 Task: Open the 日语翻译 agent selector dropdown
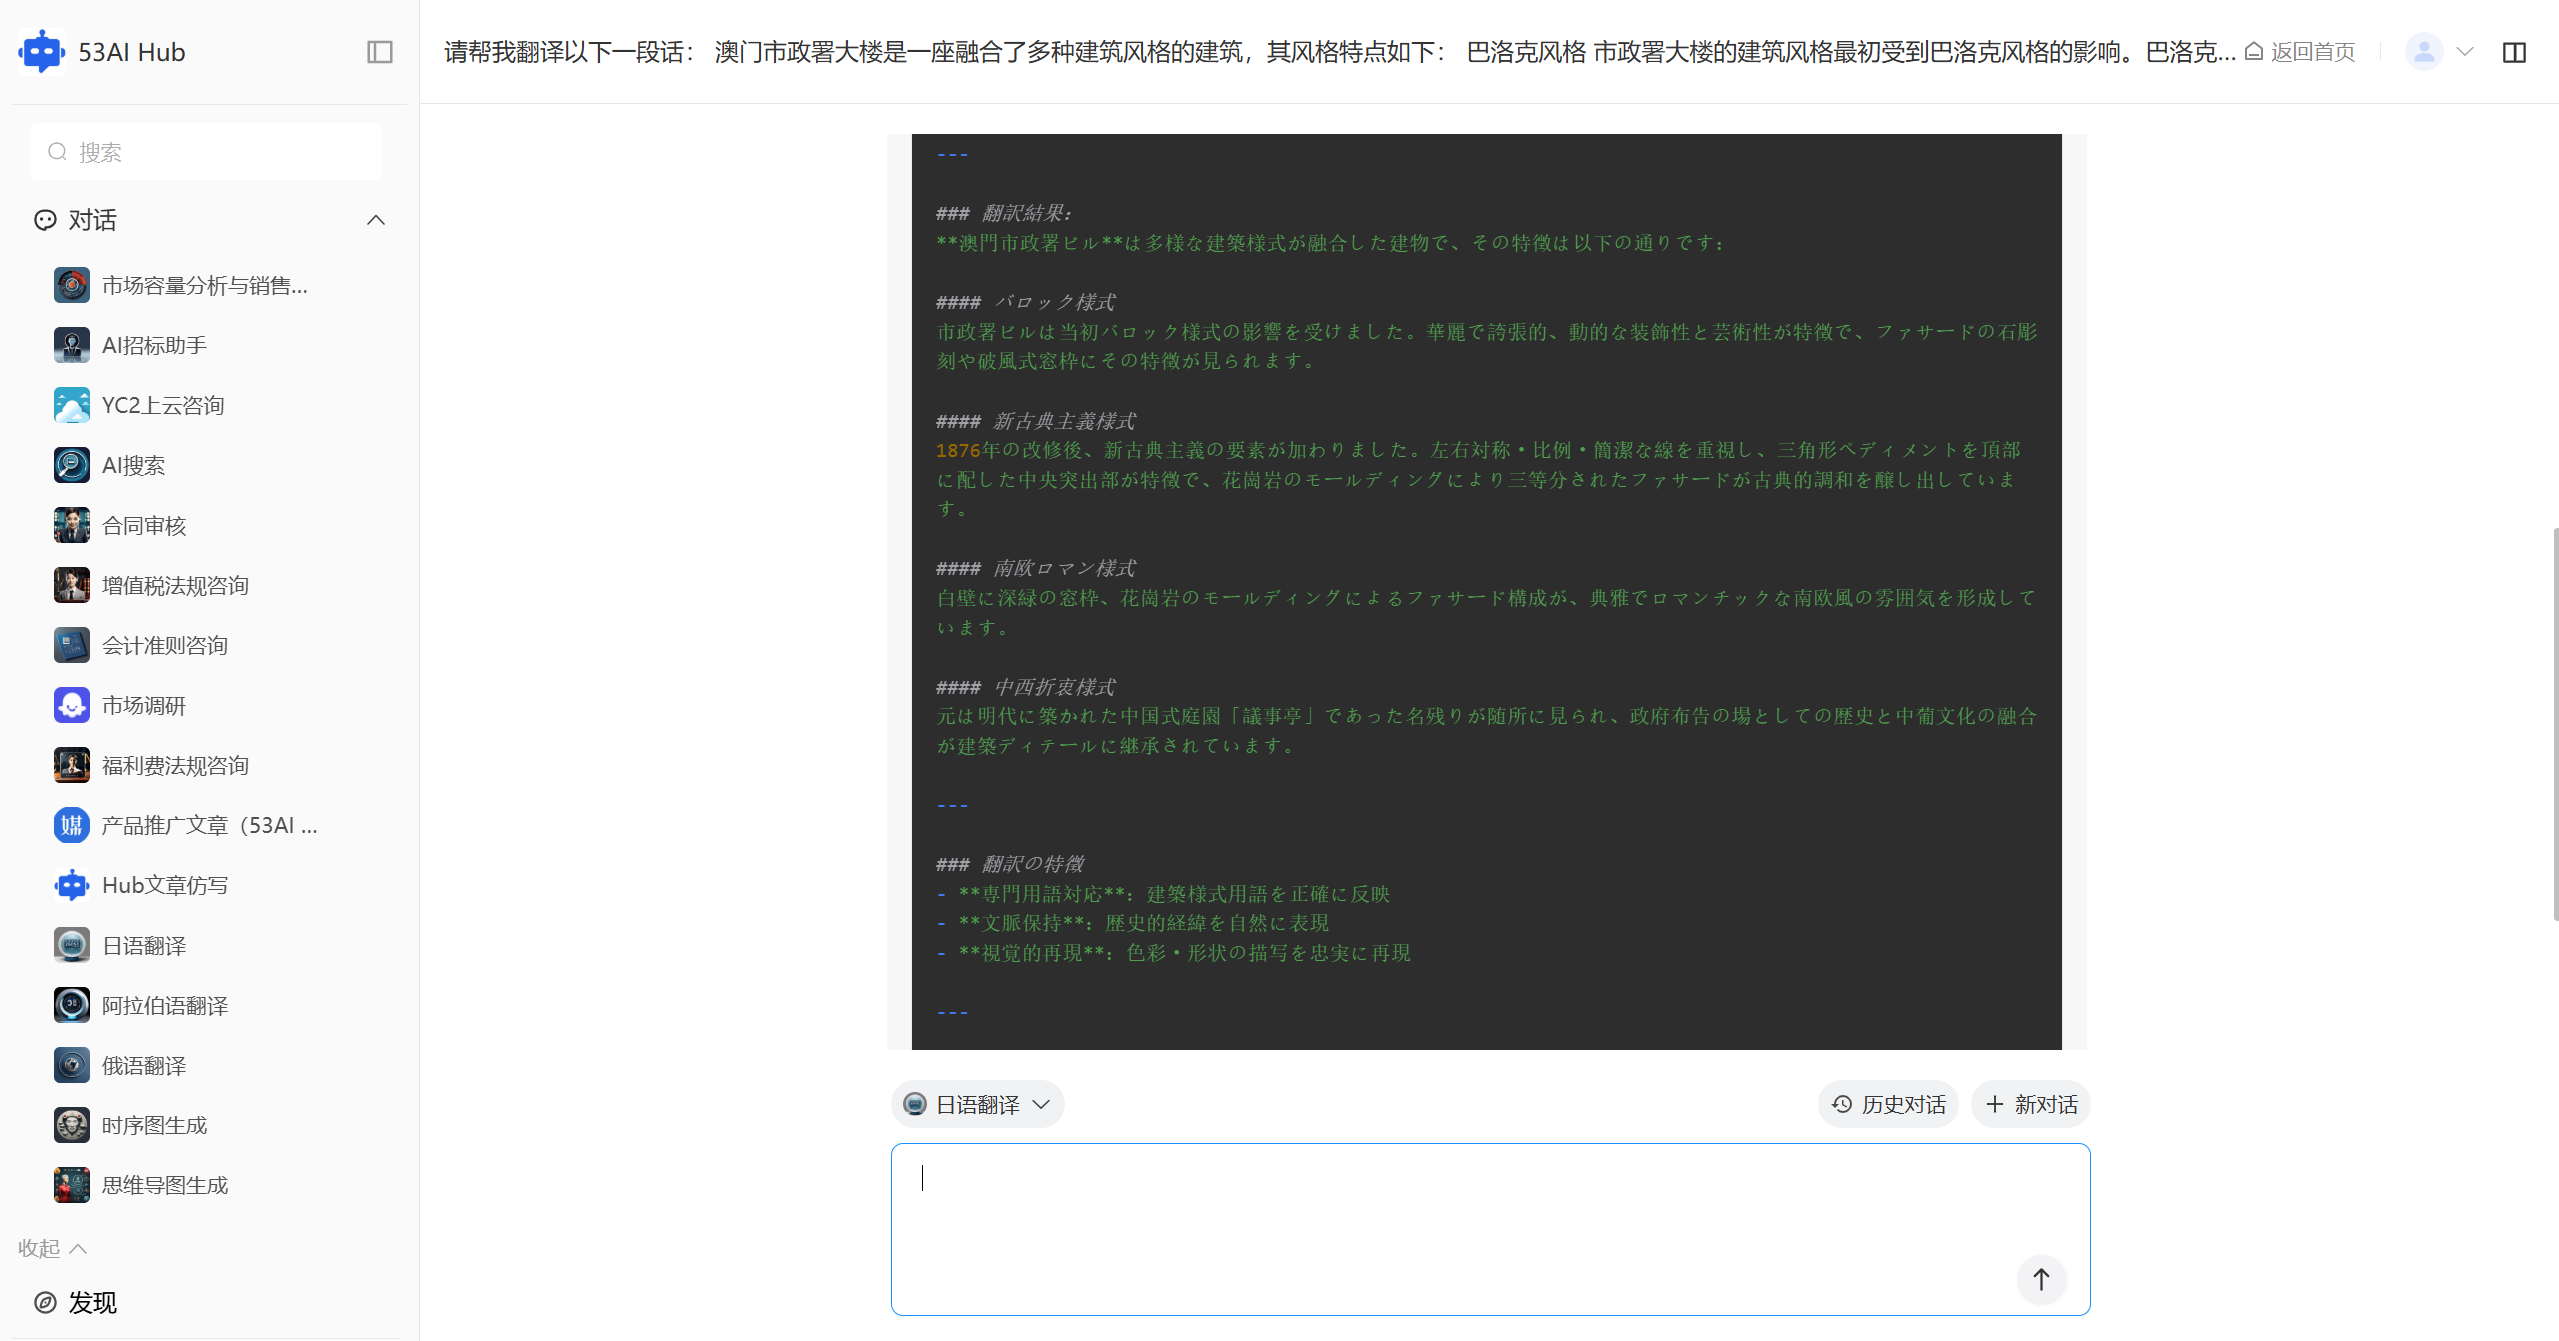click(977, 1104)
